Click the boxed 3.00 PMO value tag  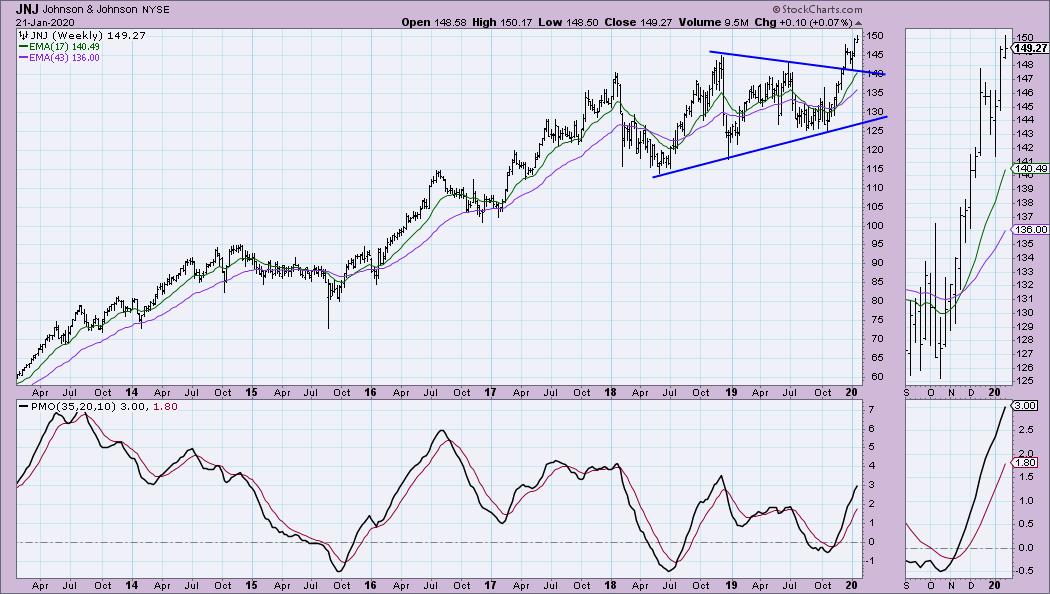point(1025,406)
